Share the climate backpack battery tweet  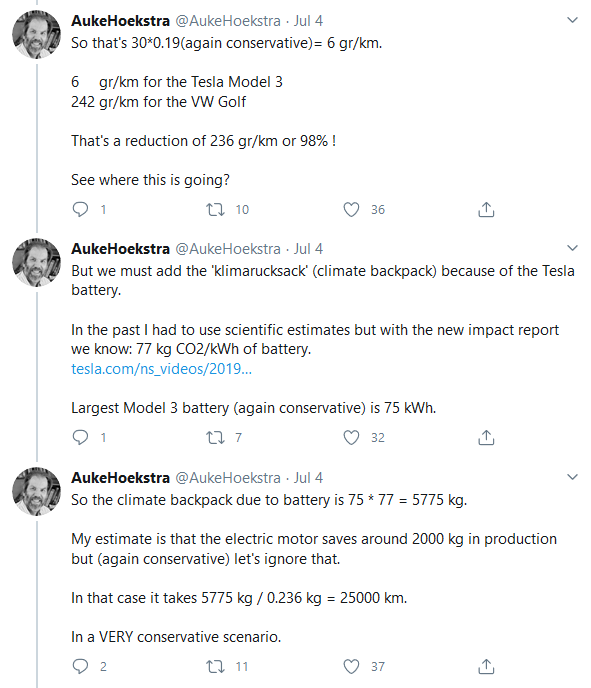click(486, 437)
